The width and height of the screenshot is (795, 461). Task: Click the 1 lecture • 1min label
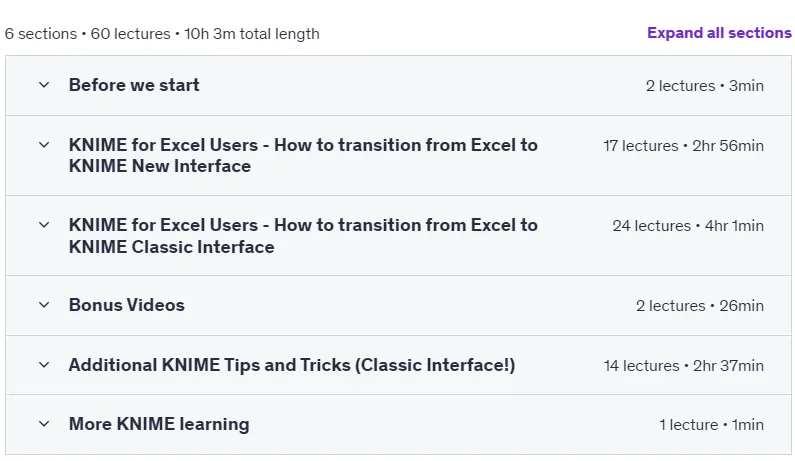coord(711,425)
